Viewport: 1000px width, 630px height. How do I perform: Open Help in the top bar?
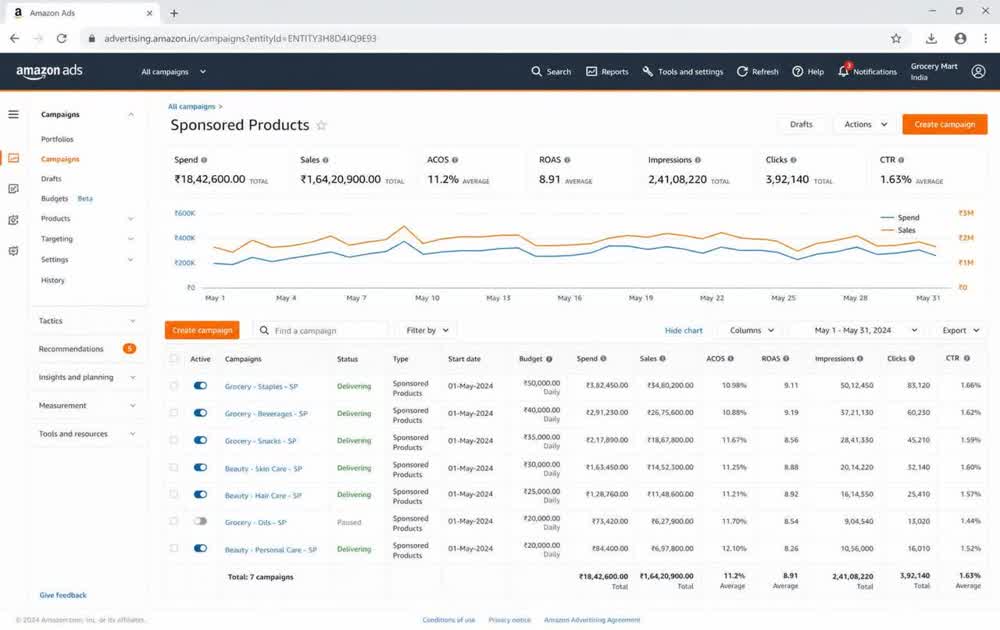[x=808, y=71]
